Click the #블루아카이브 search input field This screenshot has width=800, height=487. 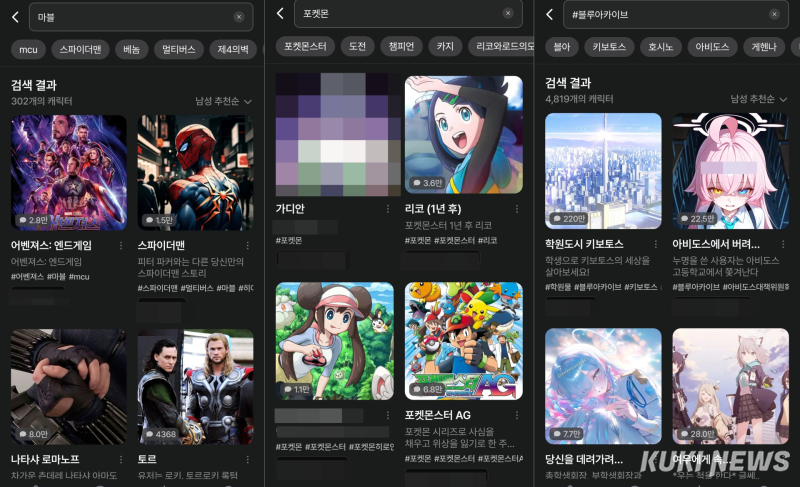tap(676, 14)
